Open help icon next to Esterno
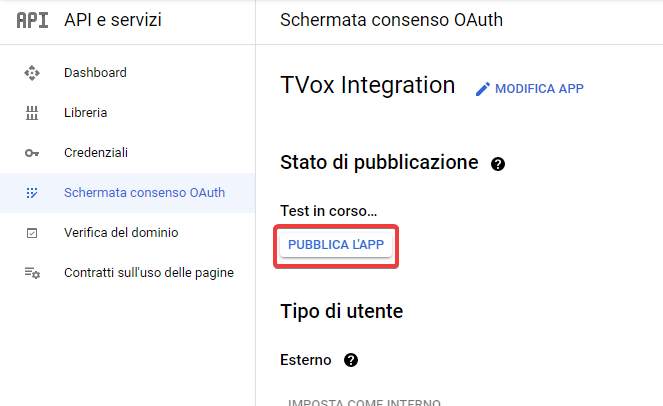This screenshot has height=406, width=663. [351, 360]
